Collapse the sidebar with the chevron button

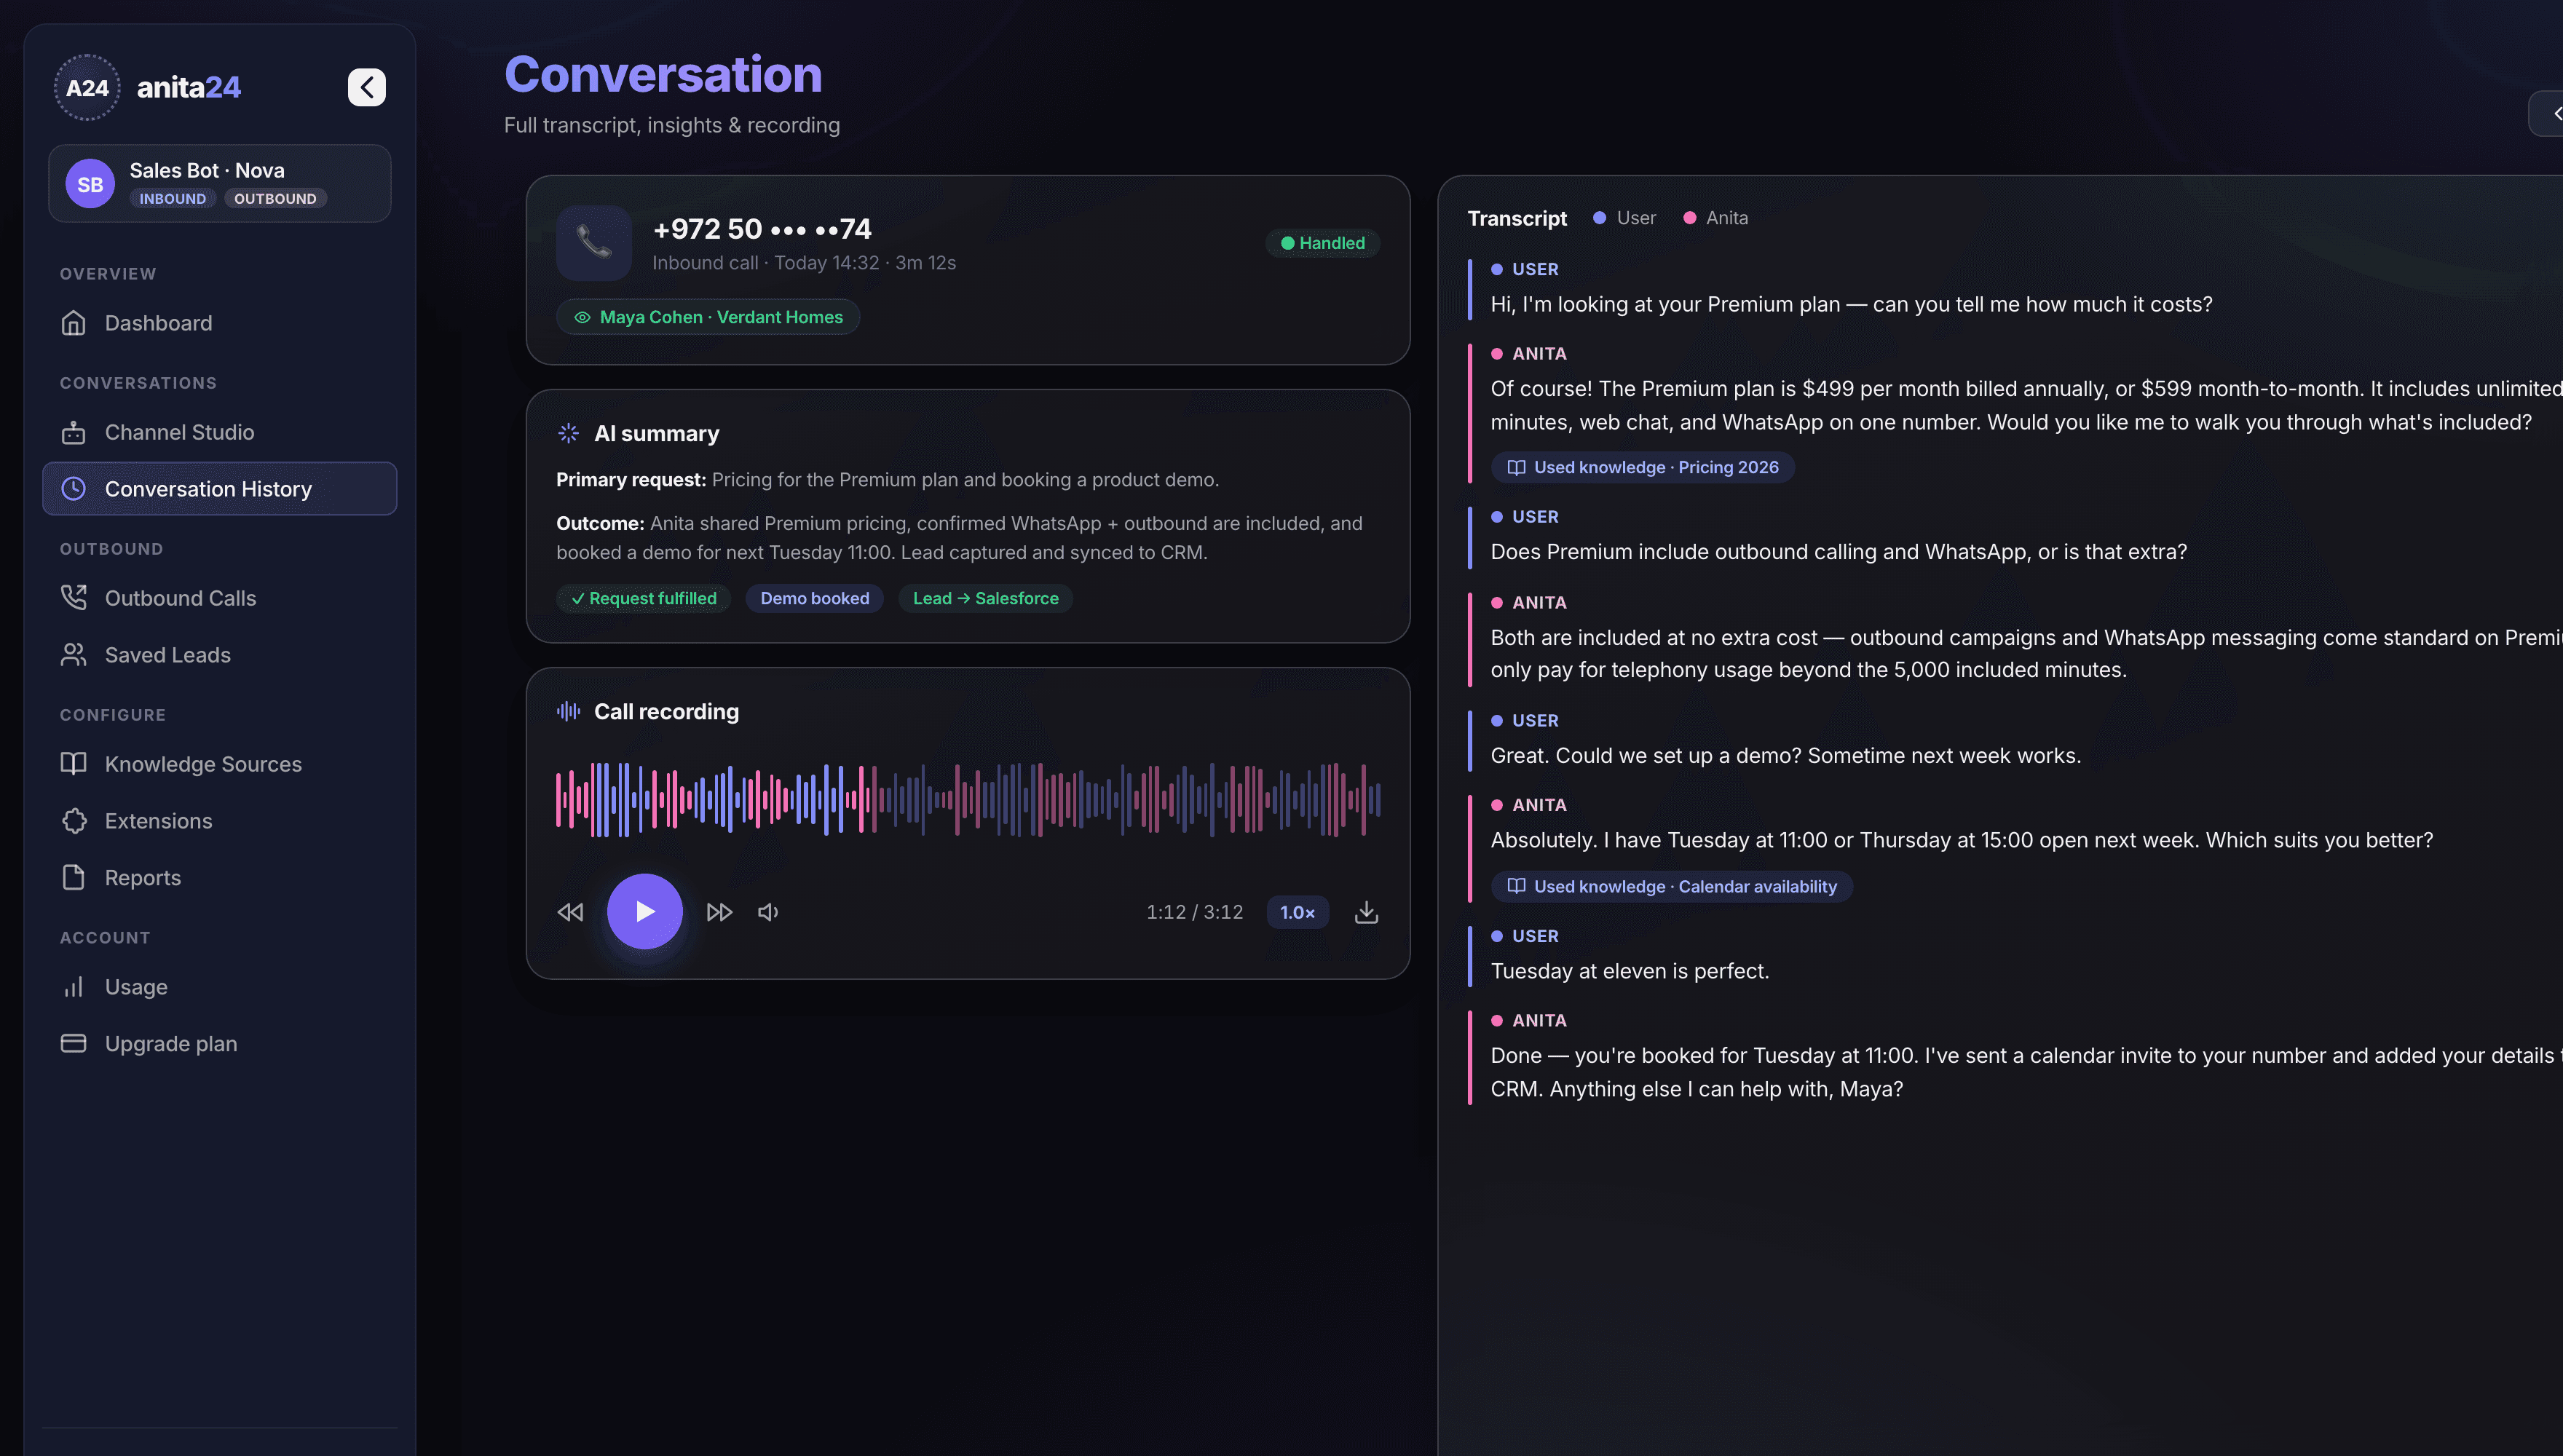[x=367, y=87]
